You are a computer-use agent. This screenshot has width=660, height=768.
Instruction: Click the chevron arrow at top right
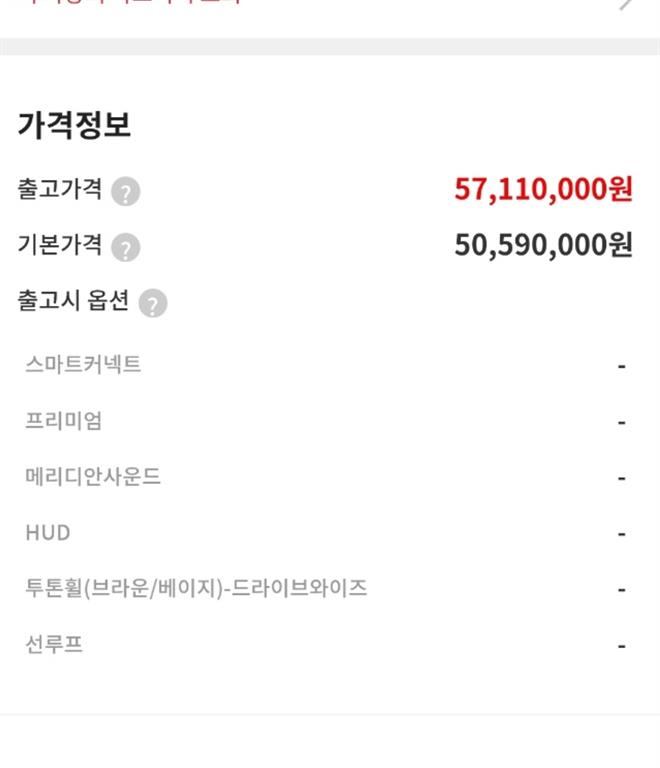pos(627,4)
